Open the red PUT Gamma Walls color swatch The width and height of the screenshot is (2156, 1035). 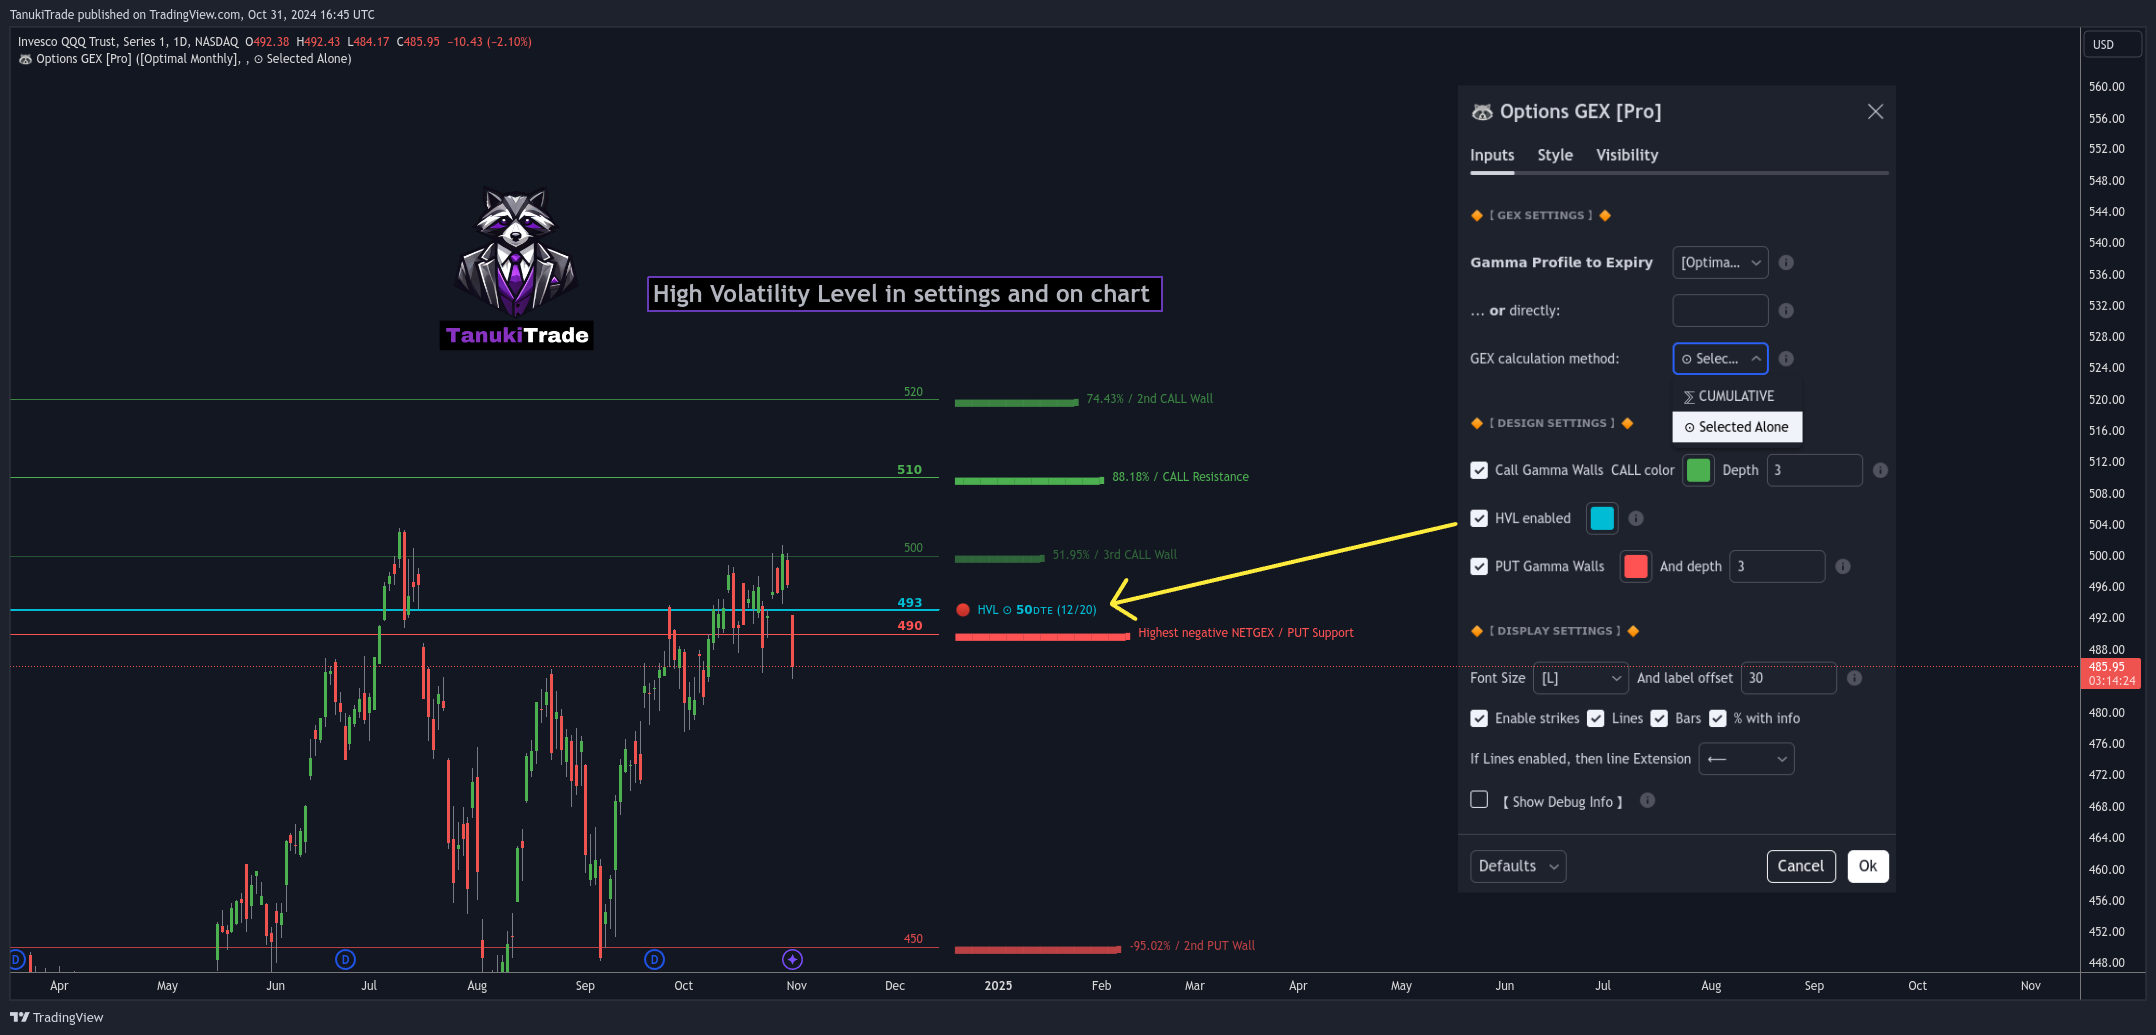coord(1636,566)
